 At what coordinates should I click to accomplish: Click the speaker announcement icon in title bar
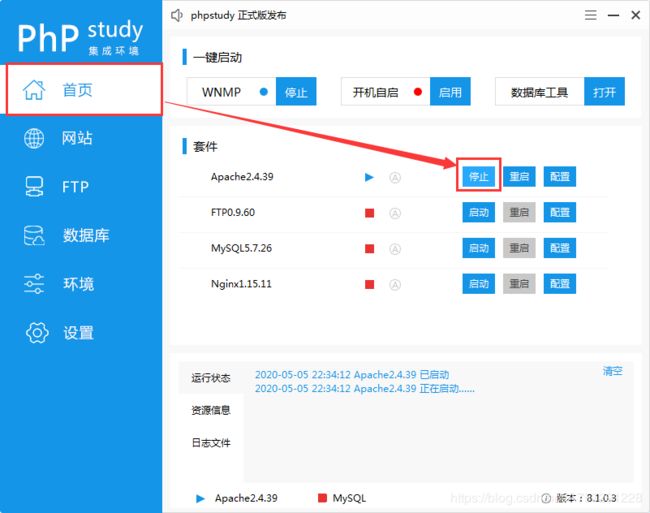[x=177, y=15]
